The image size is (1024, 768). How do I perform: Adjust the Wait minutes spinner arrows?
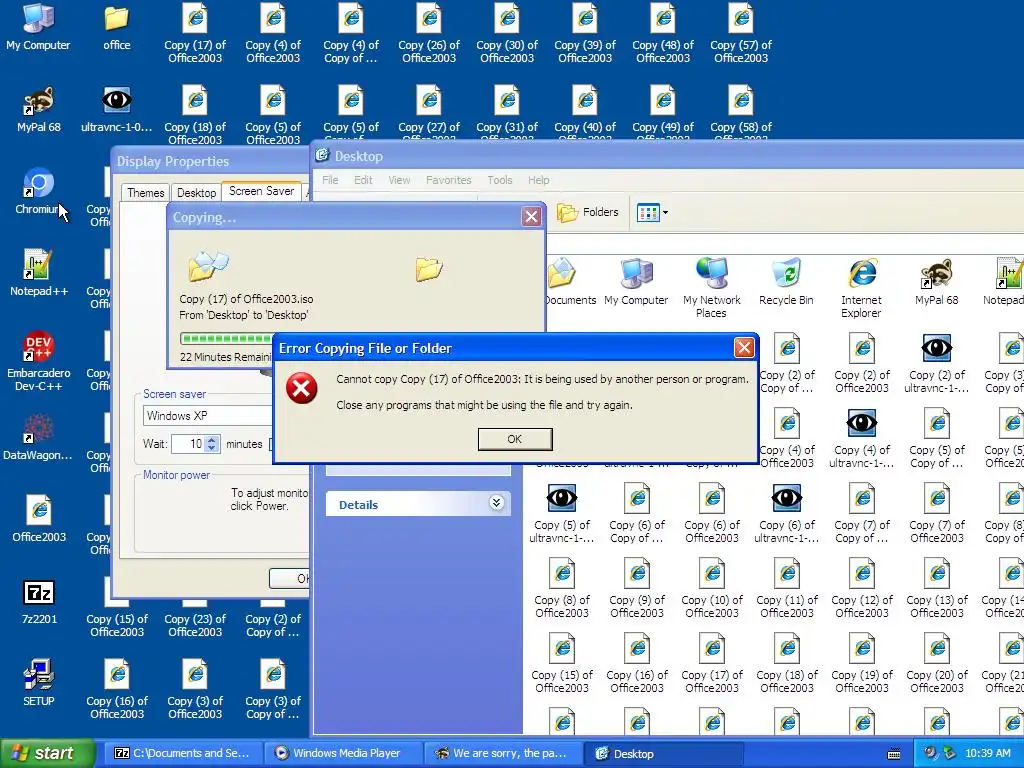coord(212,444)
